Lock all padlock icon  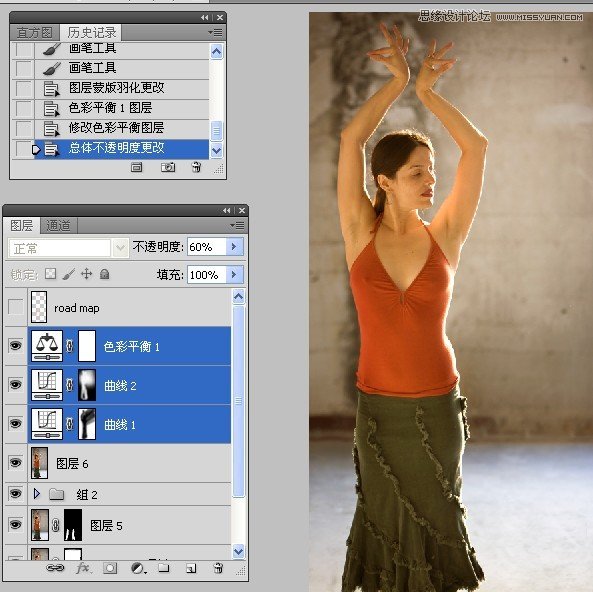[105, 273]
